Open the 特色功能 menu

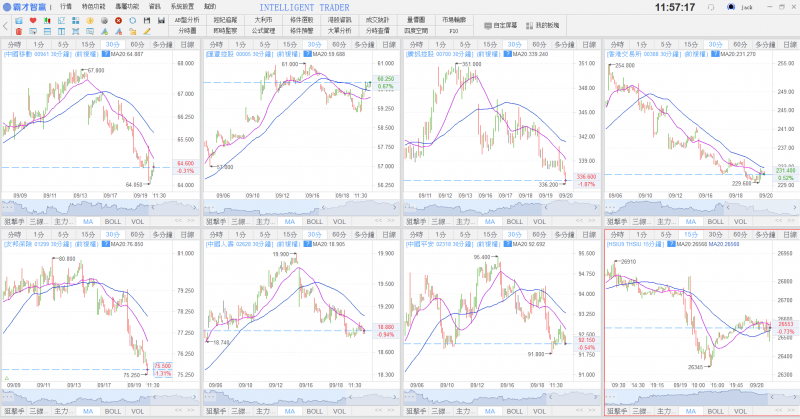(93, 6)
